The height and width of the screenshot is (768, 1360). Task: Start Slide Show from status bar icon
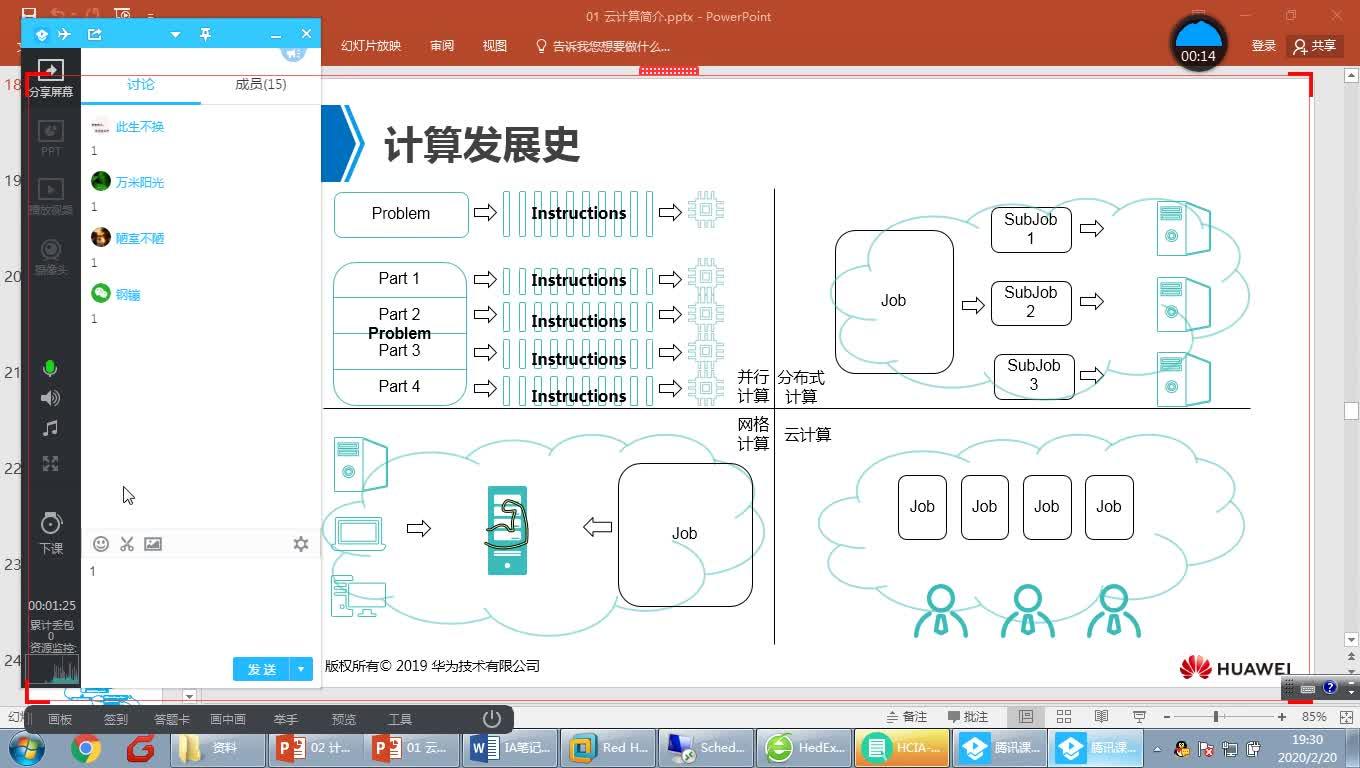[1139, 717]
